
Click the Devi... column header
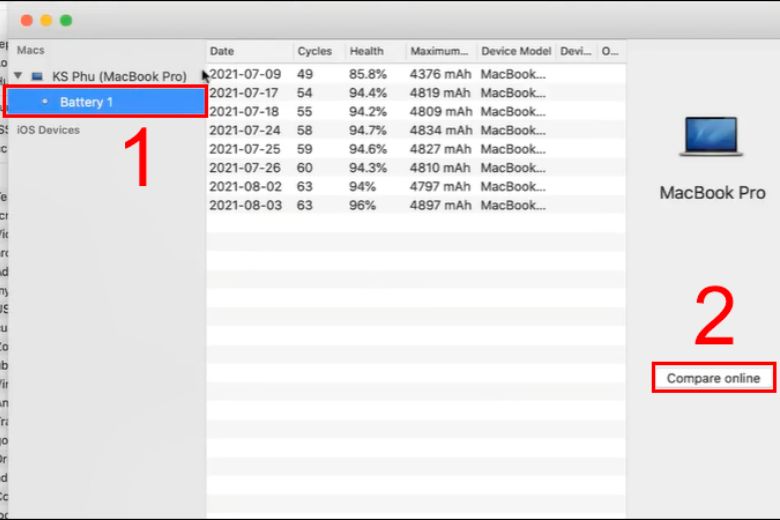click(x=576, y=51)
